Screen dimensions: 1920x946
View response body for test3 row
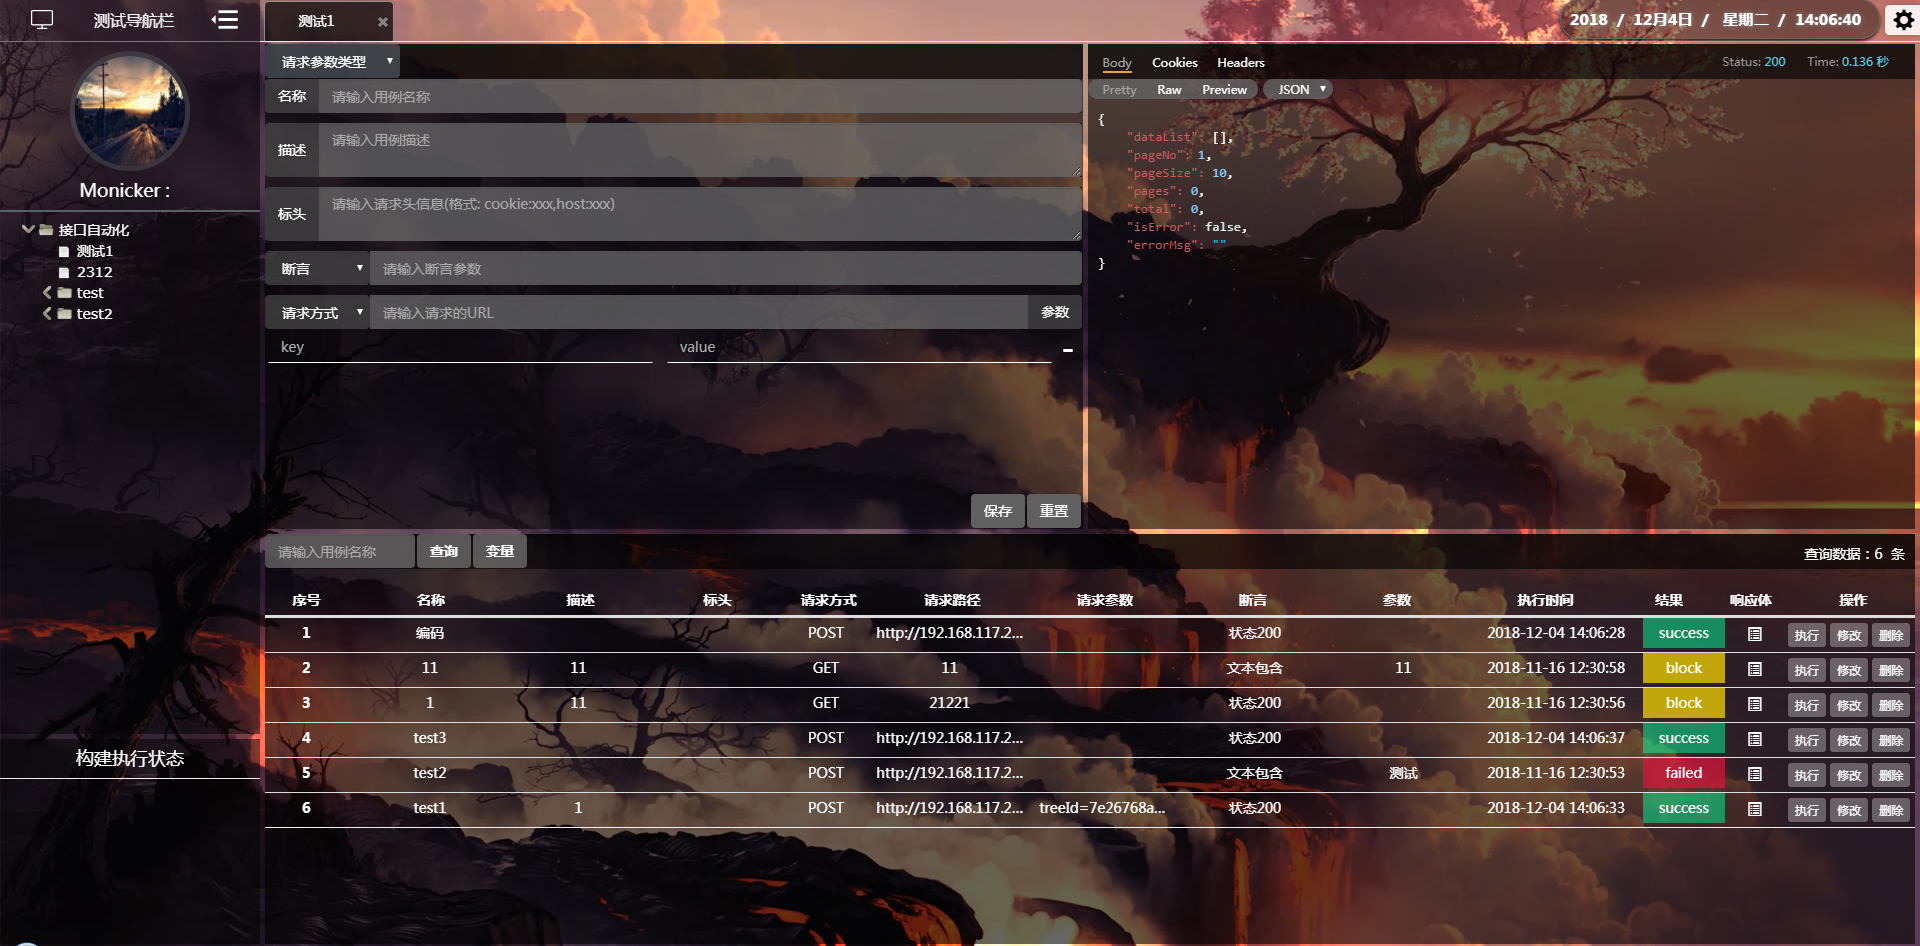pos(1754,739)
